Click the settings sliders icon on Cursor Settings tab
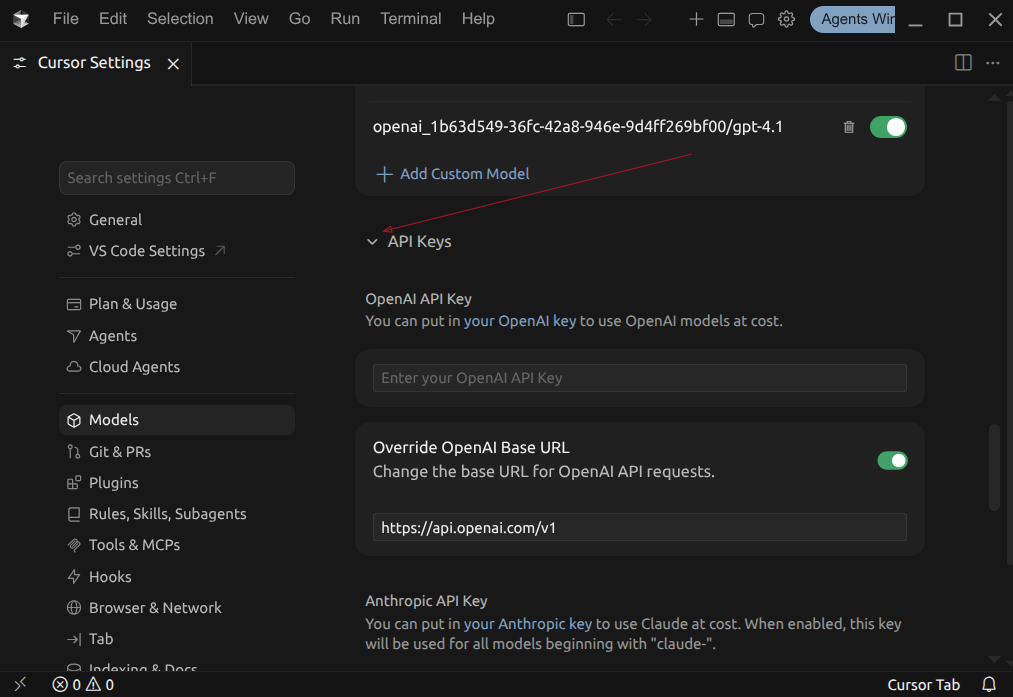Image resolution: width=1013 pixels, height=697 pixels. 20,63
